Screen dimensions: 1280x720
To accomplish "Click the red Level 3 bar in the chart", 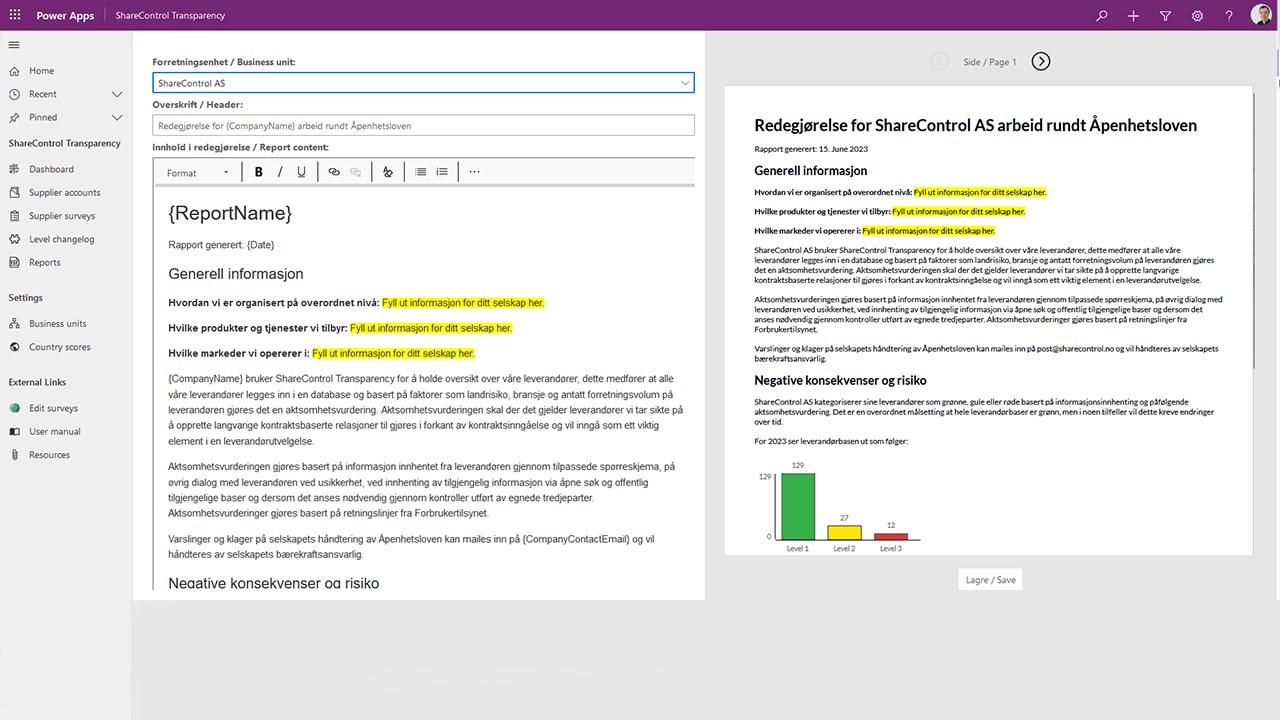I will 891,537.
